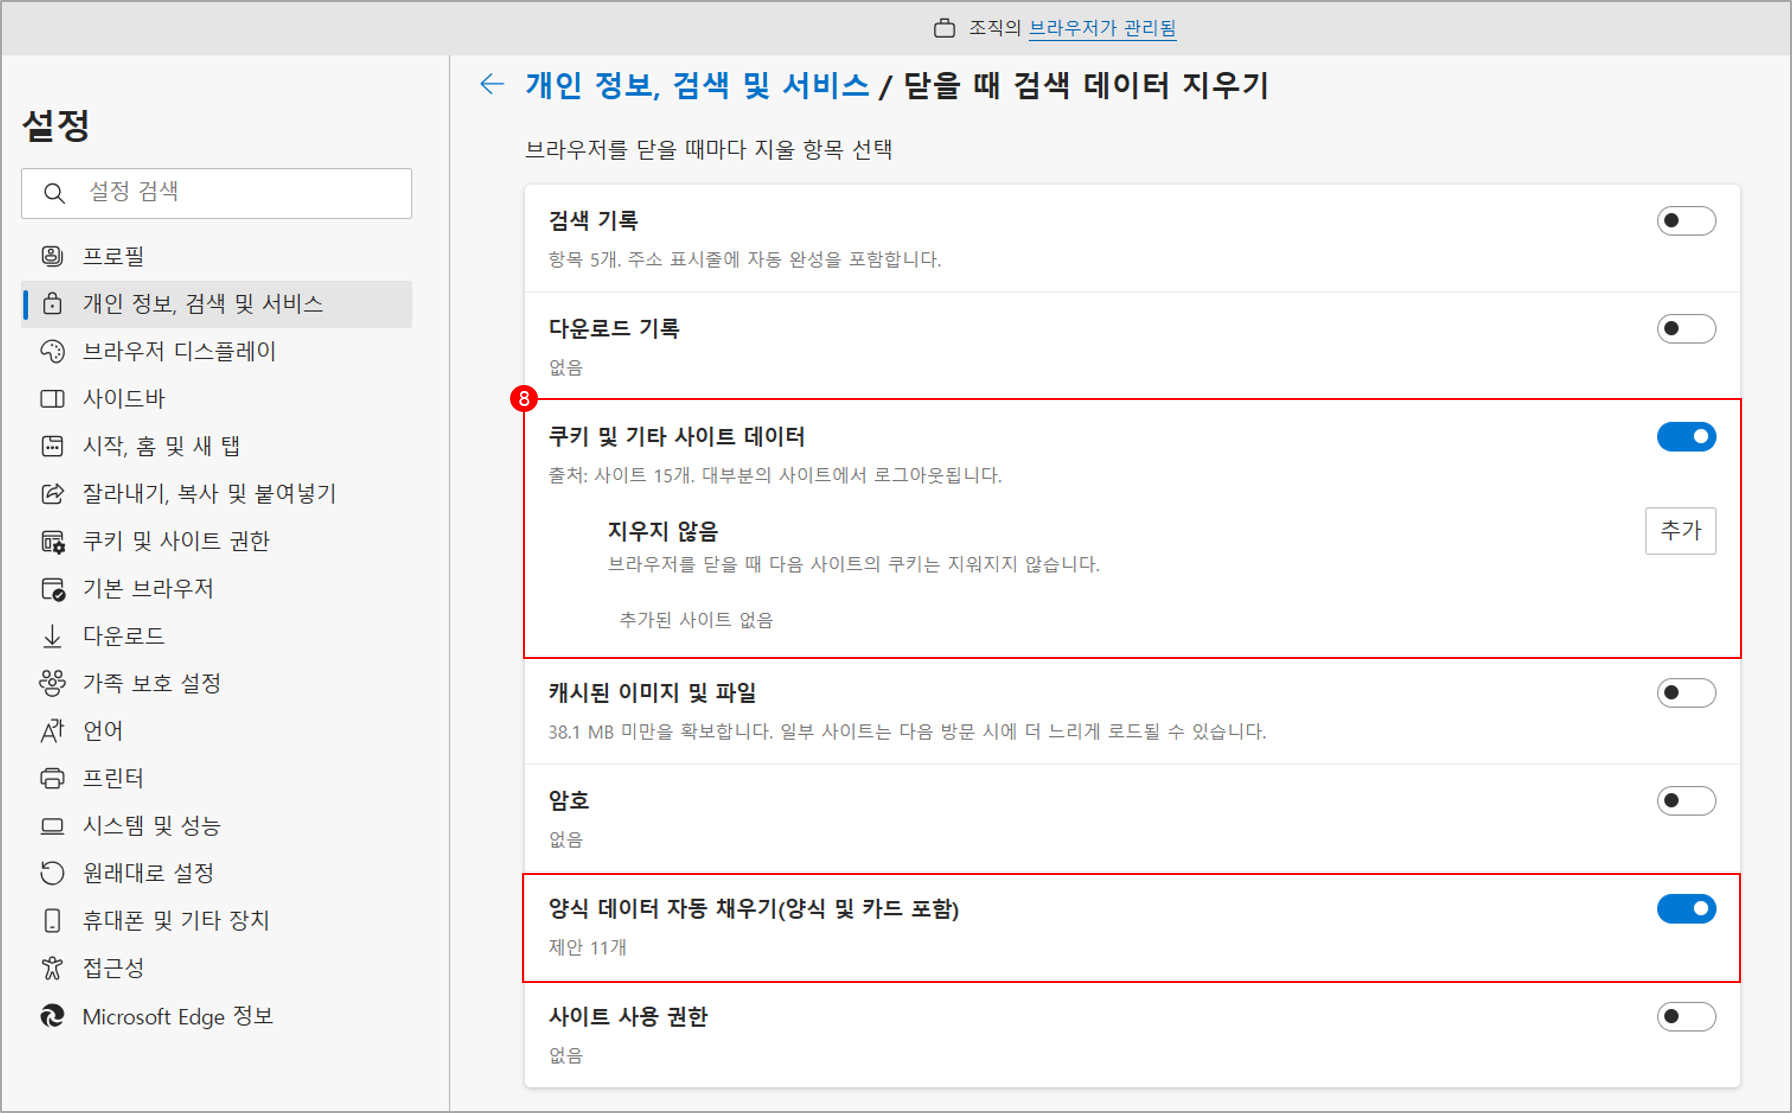Screen dimensions: 1792x1113
Task: Click the 프린터 printer icon
Action: [x=52, y=778]
